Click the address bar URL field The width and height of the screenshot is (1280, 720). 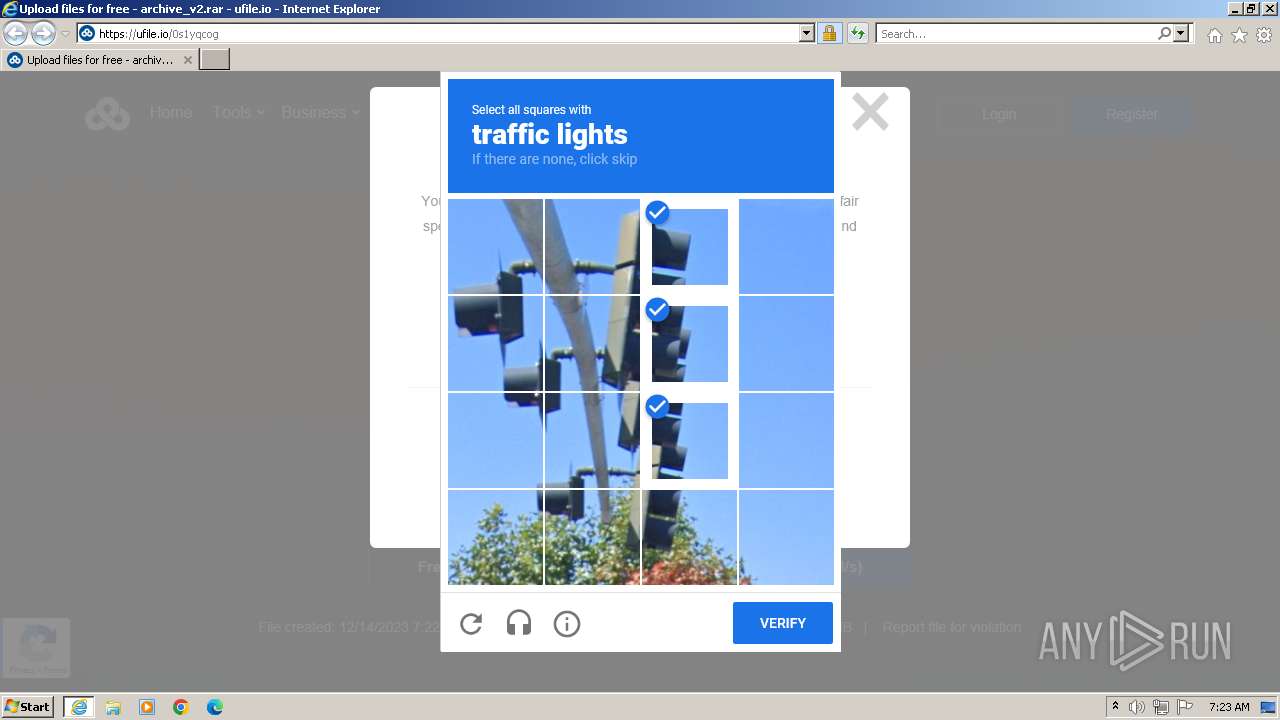(446, 34)
